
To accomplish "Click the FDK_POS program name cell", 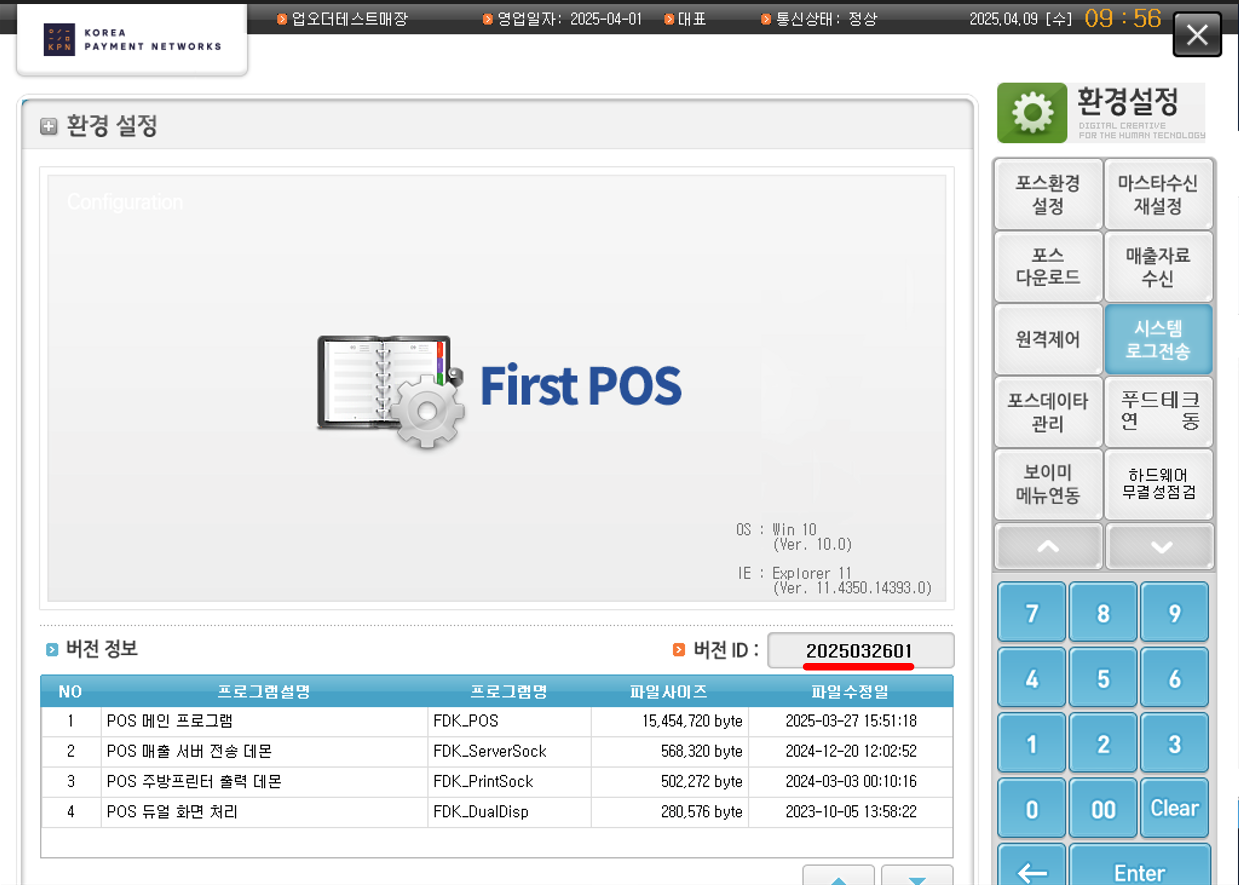I will coord(509,721).
